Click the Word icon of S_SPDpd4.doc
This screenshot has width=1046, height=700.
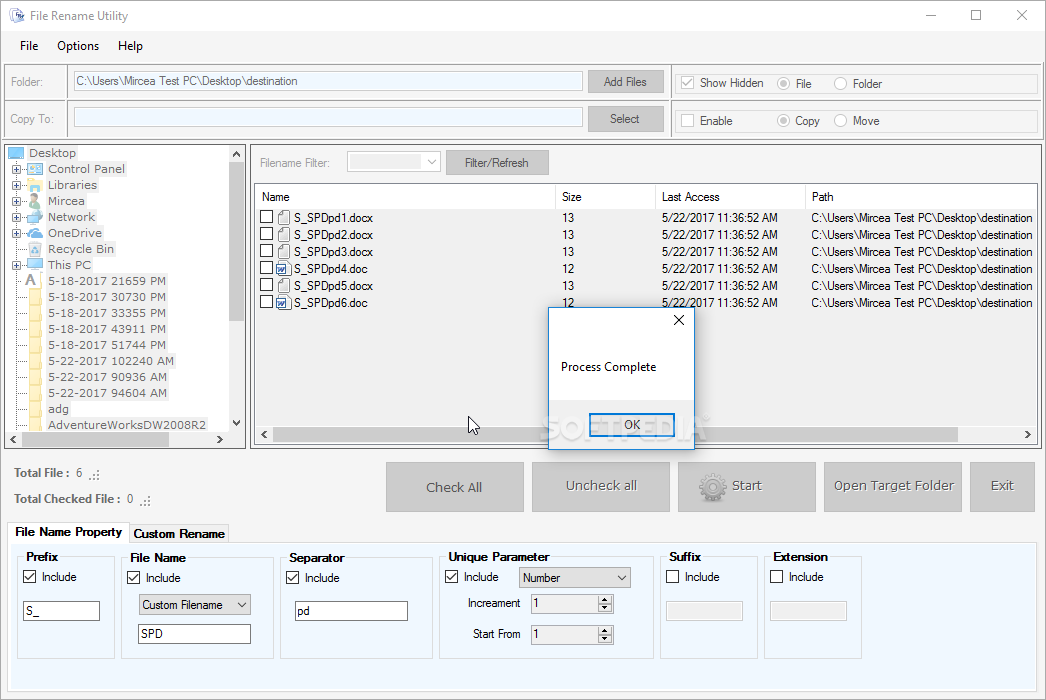(x=283, y=269)
